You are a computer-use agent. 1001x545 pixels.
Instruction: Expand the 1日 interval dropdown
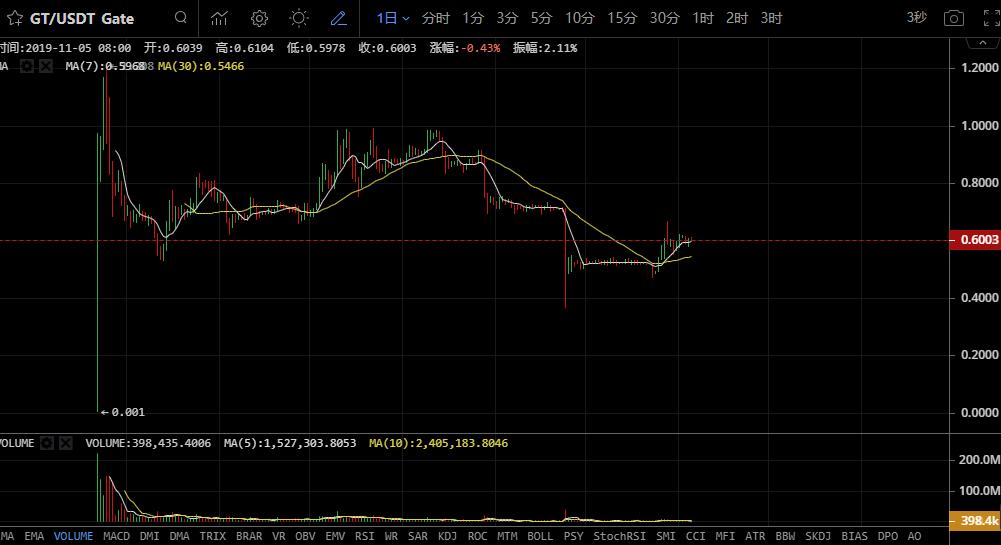click(x=392, y=18)
